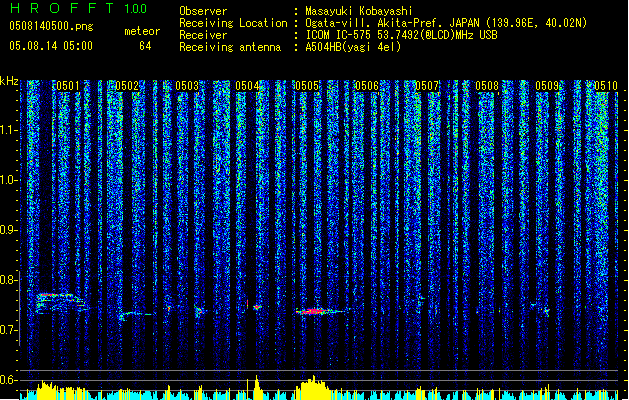Click the 0504 time marker

click(x=247, y=86)
